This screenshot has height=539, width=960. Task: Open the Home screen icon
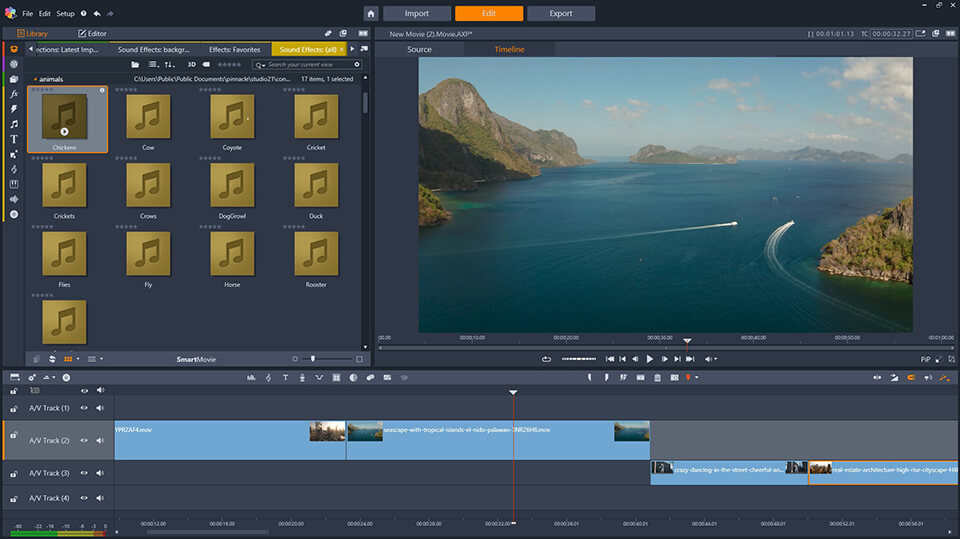pos(370,13)
